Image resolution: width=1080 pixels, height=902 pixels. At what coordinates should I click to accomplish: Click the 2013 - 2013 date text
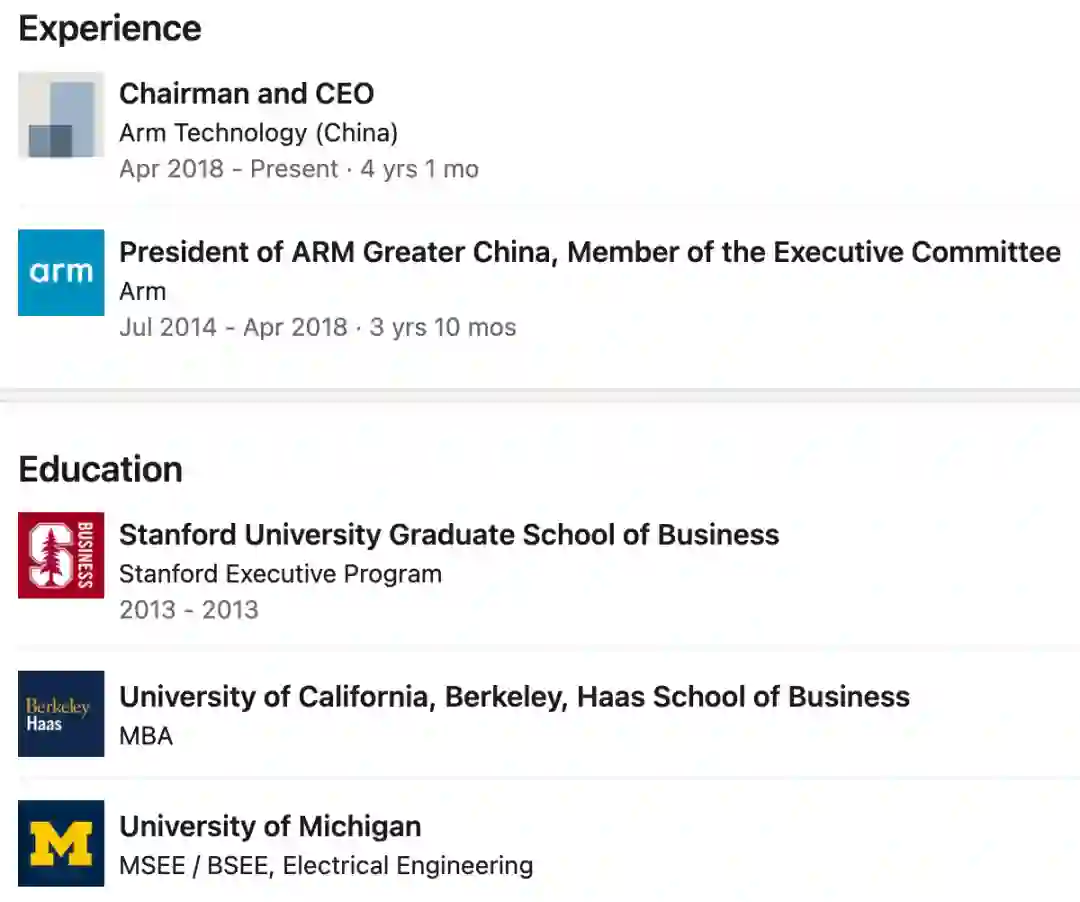click(189, 609)
